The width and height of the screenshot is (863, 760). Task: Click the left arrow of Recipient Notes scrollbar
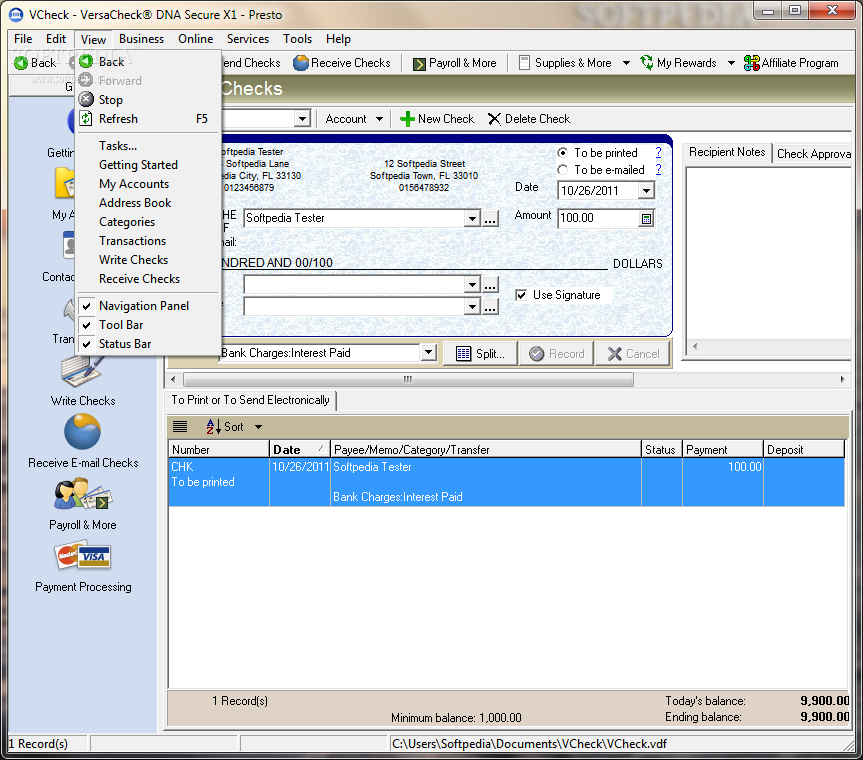[695, 346]
